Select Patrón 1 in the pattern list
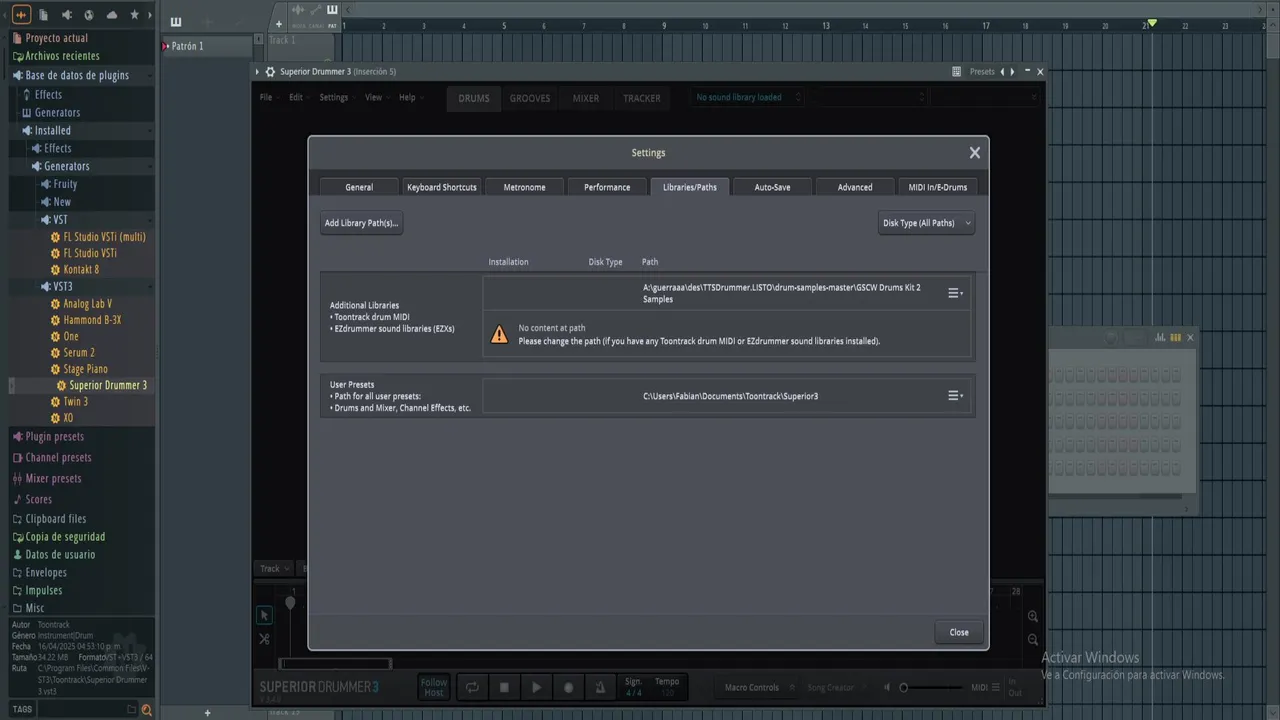The width and height of the screenshot is (1280, 720). point(207,46)
